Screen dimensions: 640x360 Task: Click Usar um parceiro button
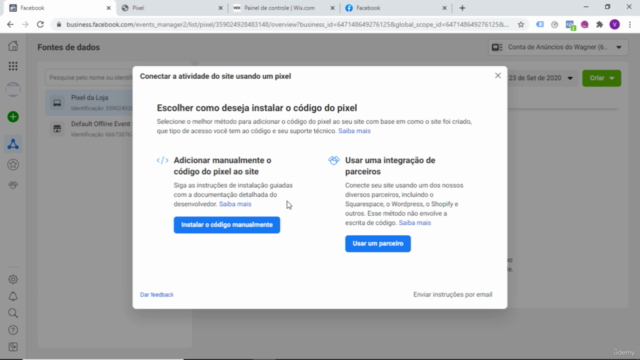click(378, 244)
